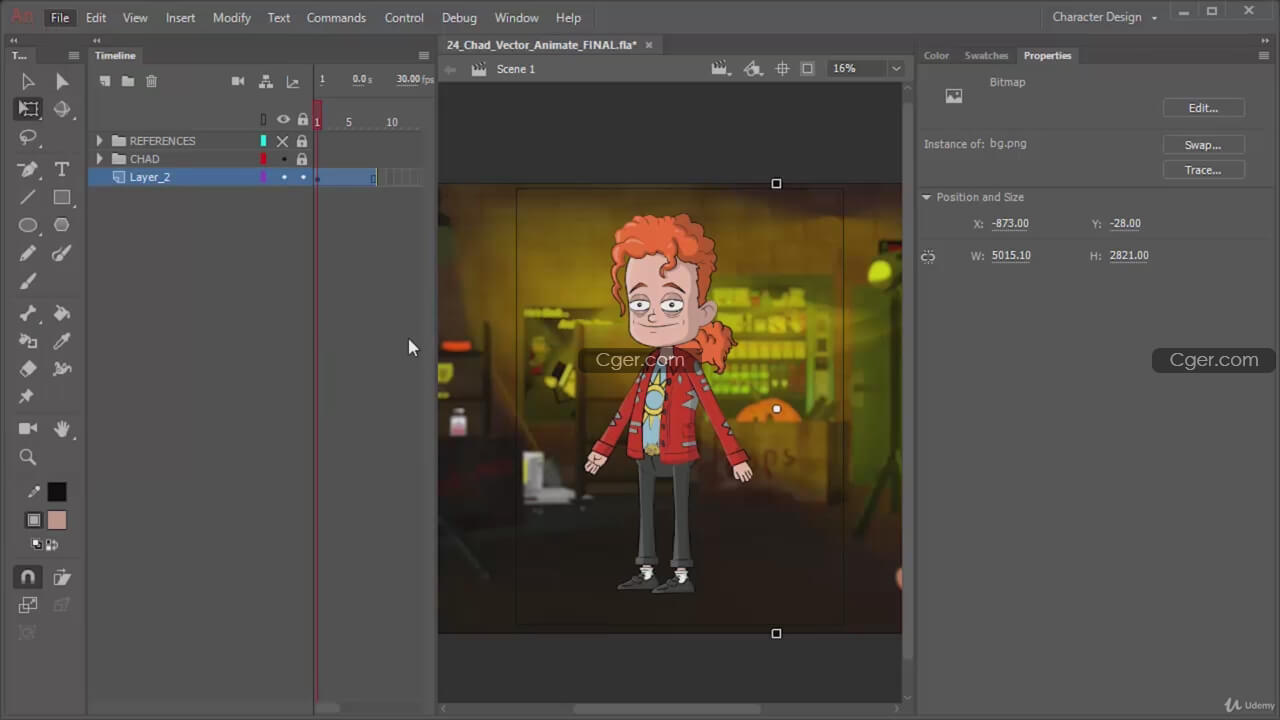Toggle width and height link constraint
The image size is (1280, 720).
[x=928, y=257]
